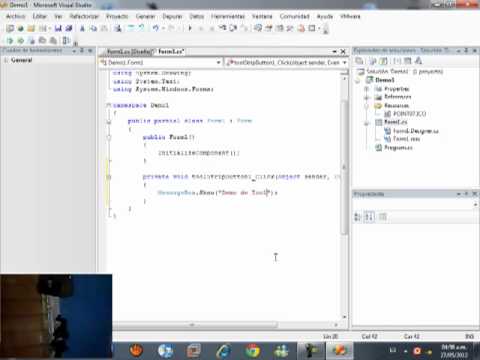Image resolution: width=480 pixels, height=360 pixels.
Task: Click the Copy toolbar icon
Action: 93,28
